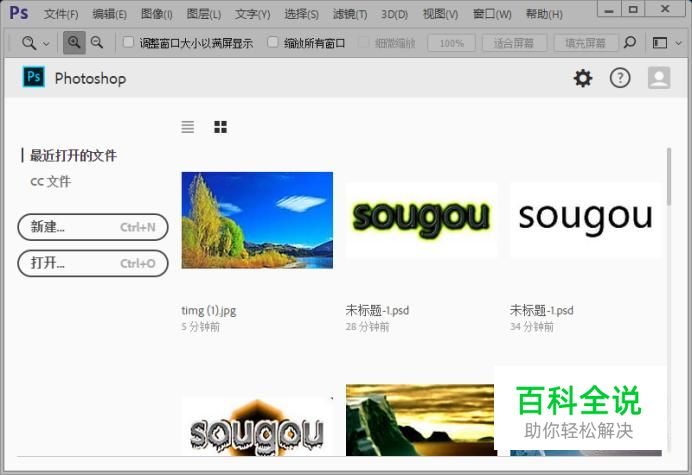Viewport: 692px width, 475px height.
Task: Click the timg (1).jpg file name
Action: point(209,311)
